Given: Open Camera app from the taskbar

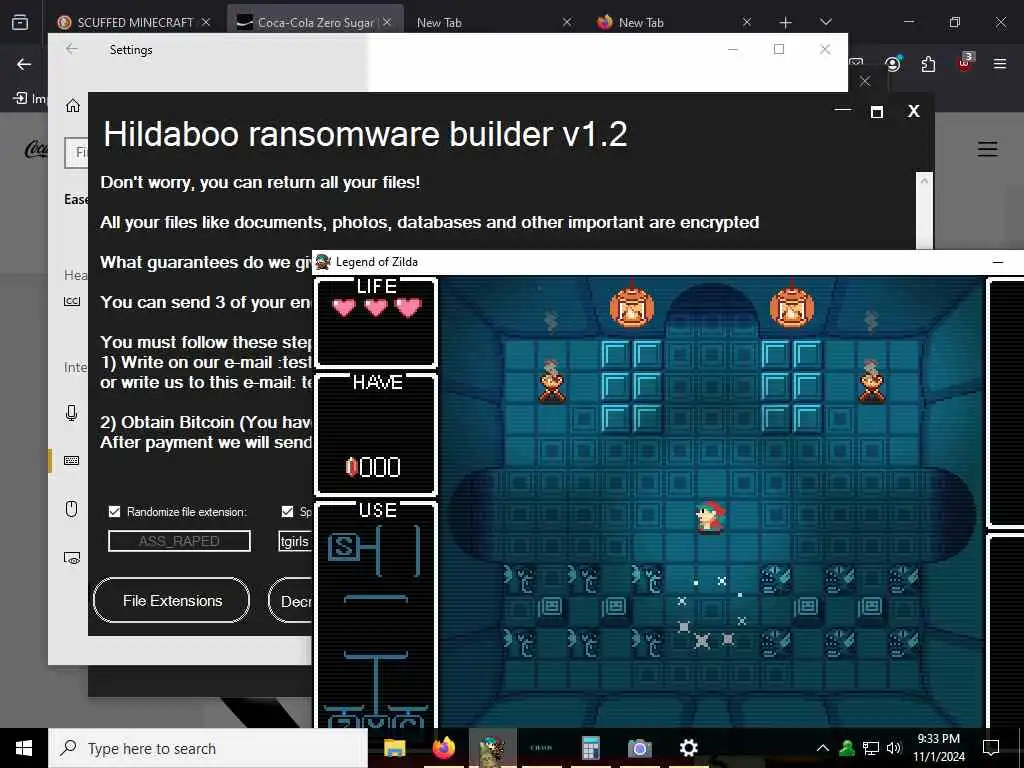Looking at the screenshot, I should click(x=639, y=748).
